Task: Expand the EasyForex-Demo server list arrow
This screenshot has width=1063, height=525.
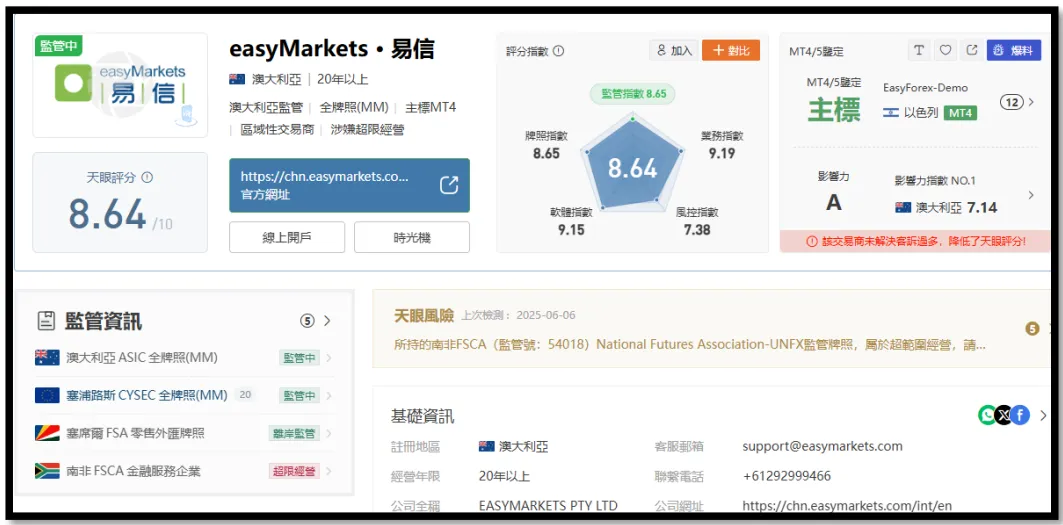Action: [1031, 102]
